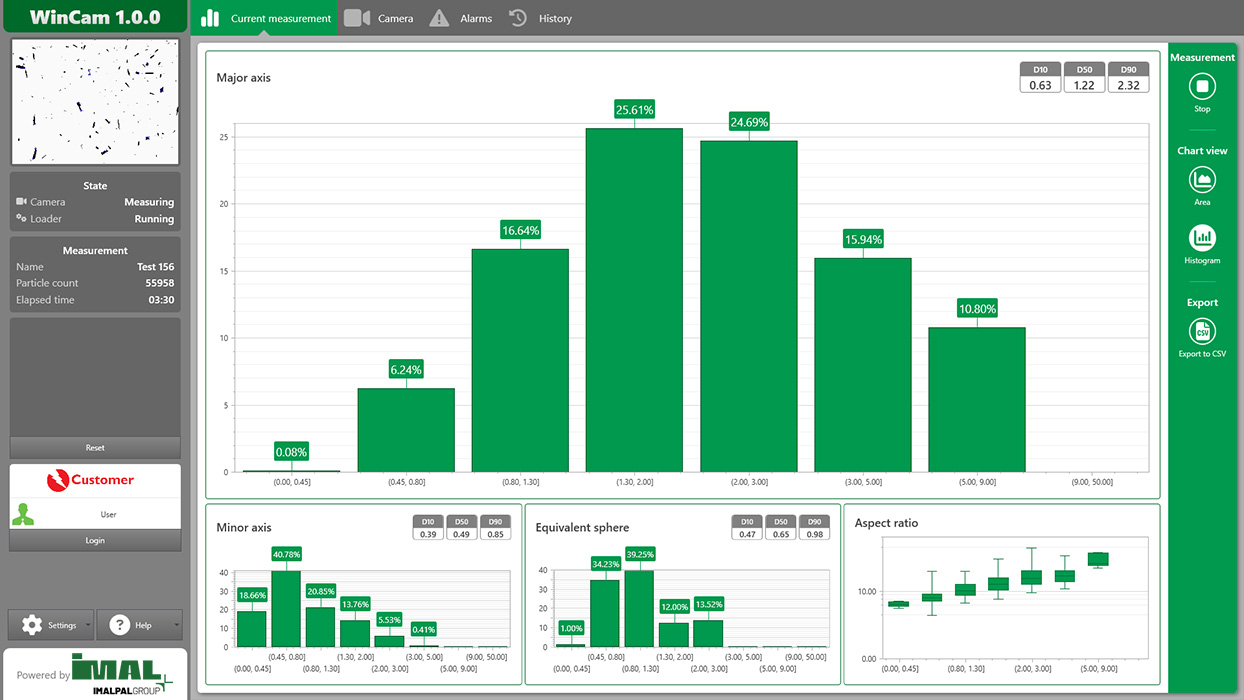
Task: Select the Current measurement tab
Action: 266,18
